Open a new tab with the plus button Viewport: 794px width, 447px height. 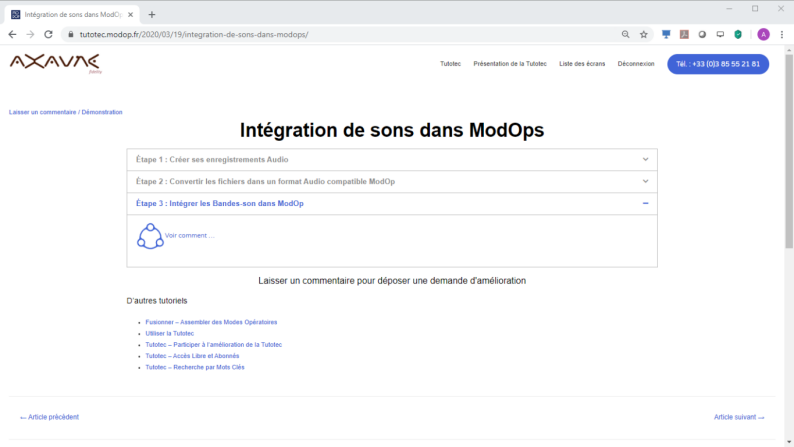[x=151, y=15]
